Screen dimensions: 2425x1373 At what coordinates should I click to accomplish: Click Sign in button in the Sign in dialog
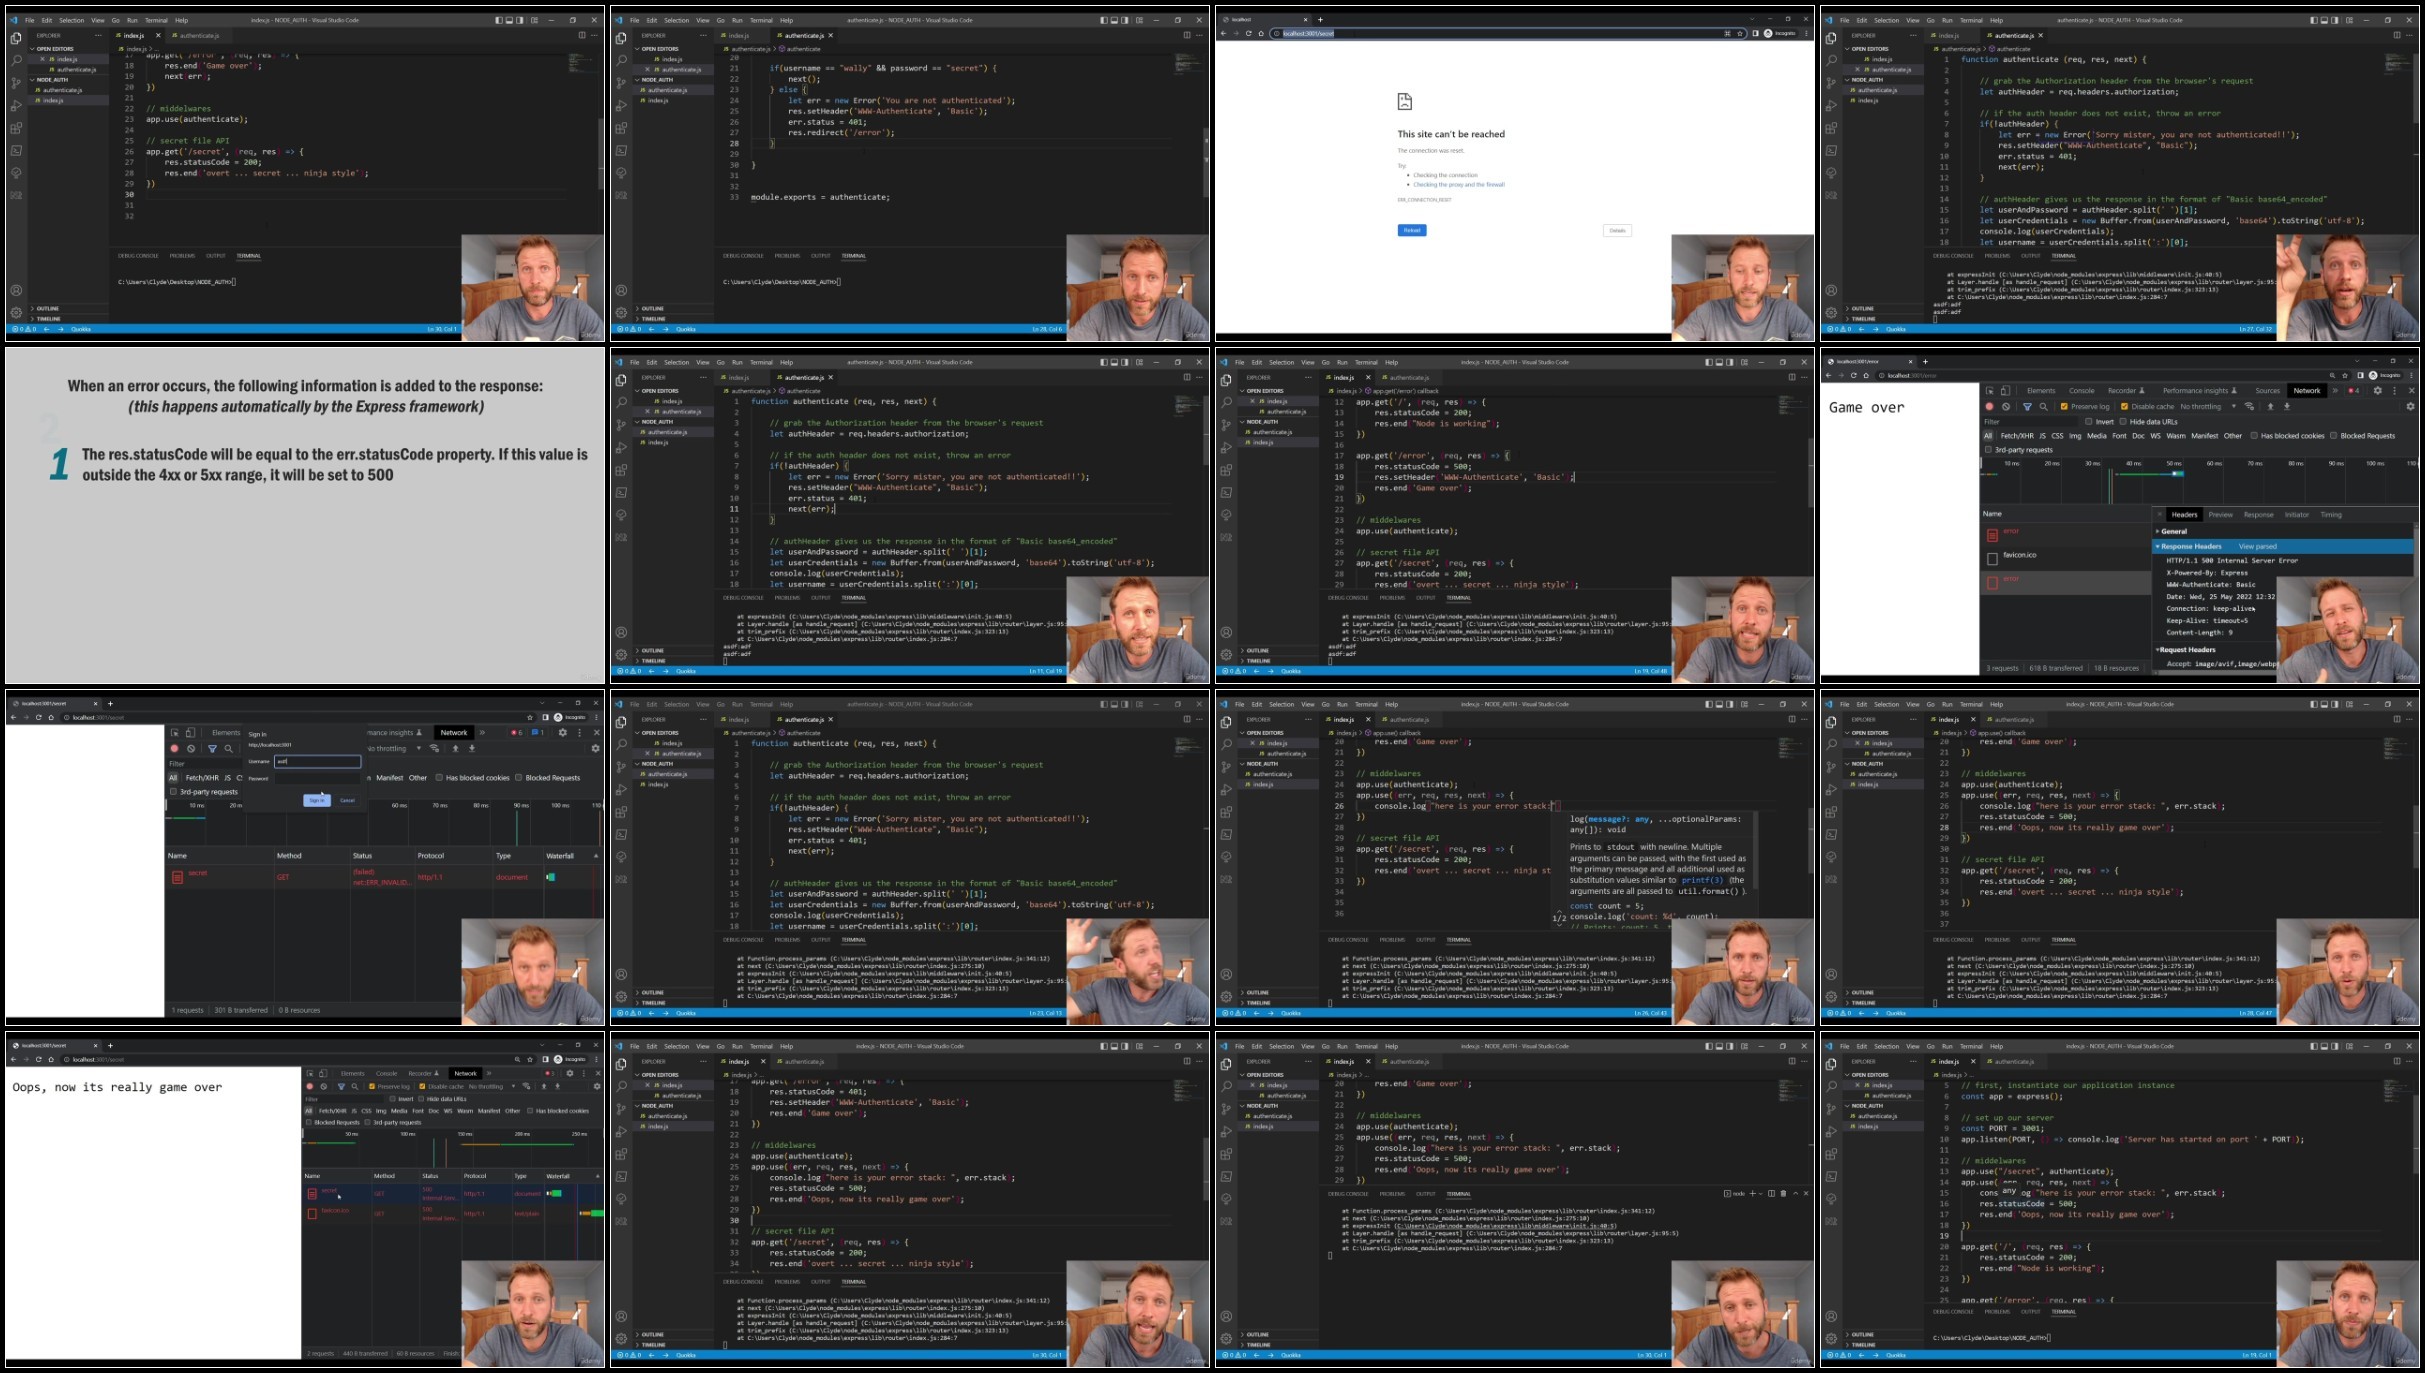(316, 800)
